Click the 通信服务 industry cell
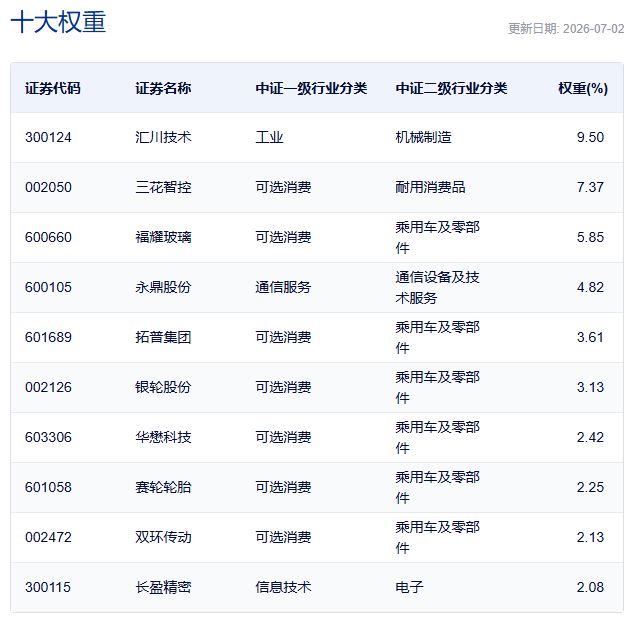This screenshot has width=631, height=618. click(283, 287)
